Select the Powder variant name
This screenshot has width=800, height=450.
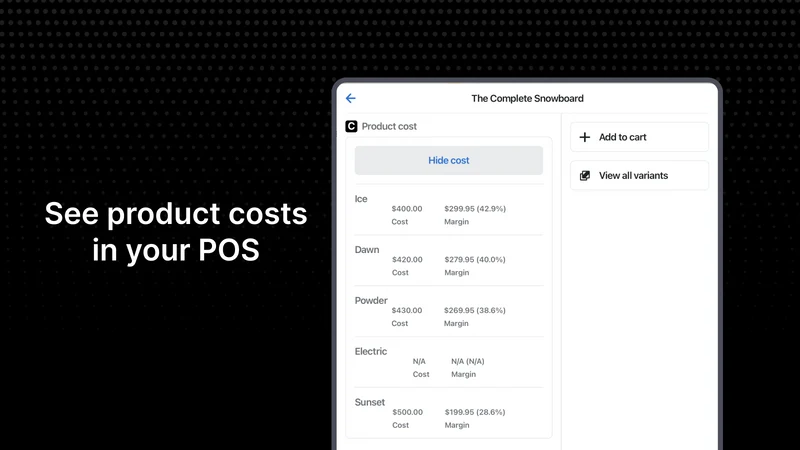click(371, 301)
